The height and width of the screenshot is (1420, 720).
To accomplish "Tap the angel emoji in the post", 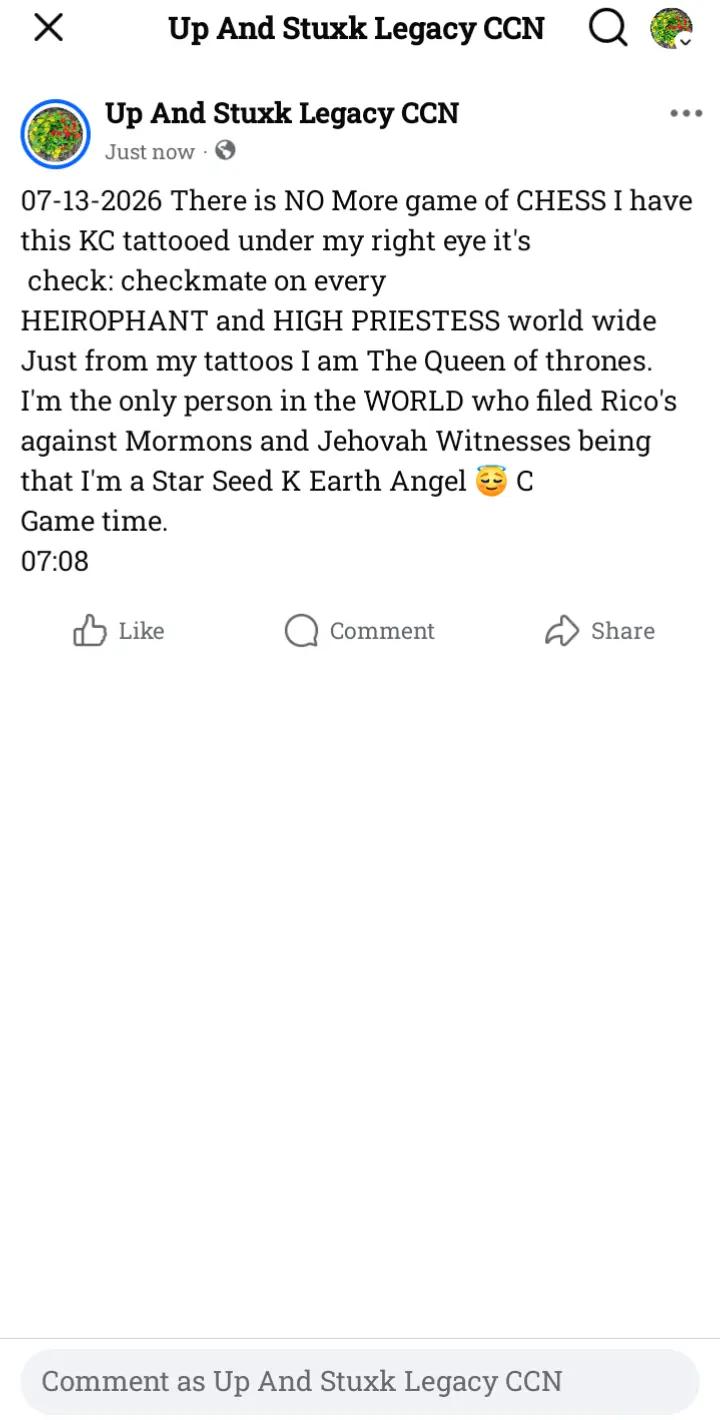I will 491,482.
